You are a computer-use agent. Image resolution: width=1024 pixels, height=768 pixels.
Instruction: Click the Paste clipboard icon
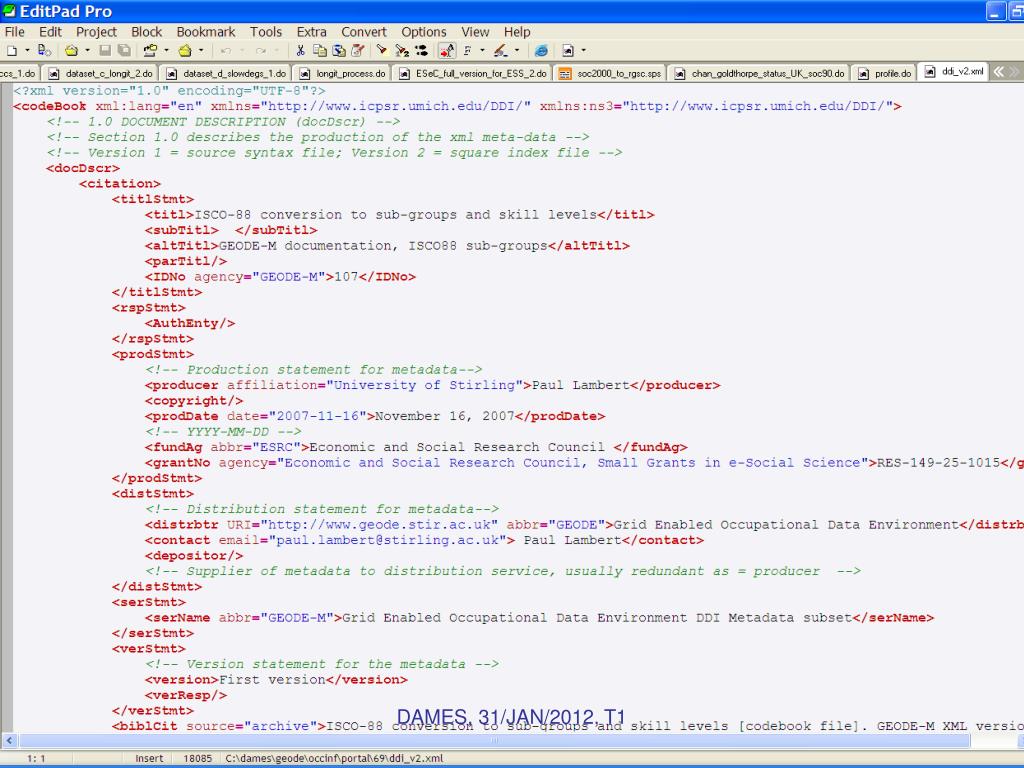click(x=339, y=50)
